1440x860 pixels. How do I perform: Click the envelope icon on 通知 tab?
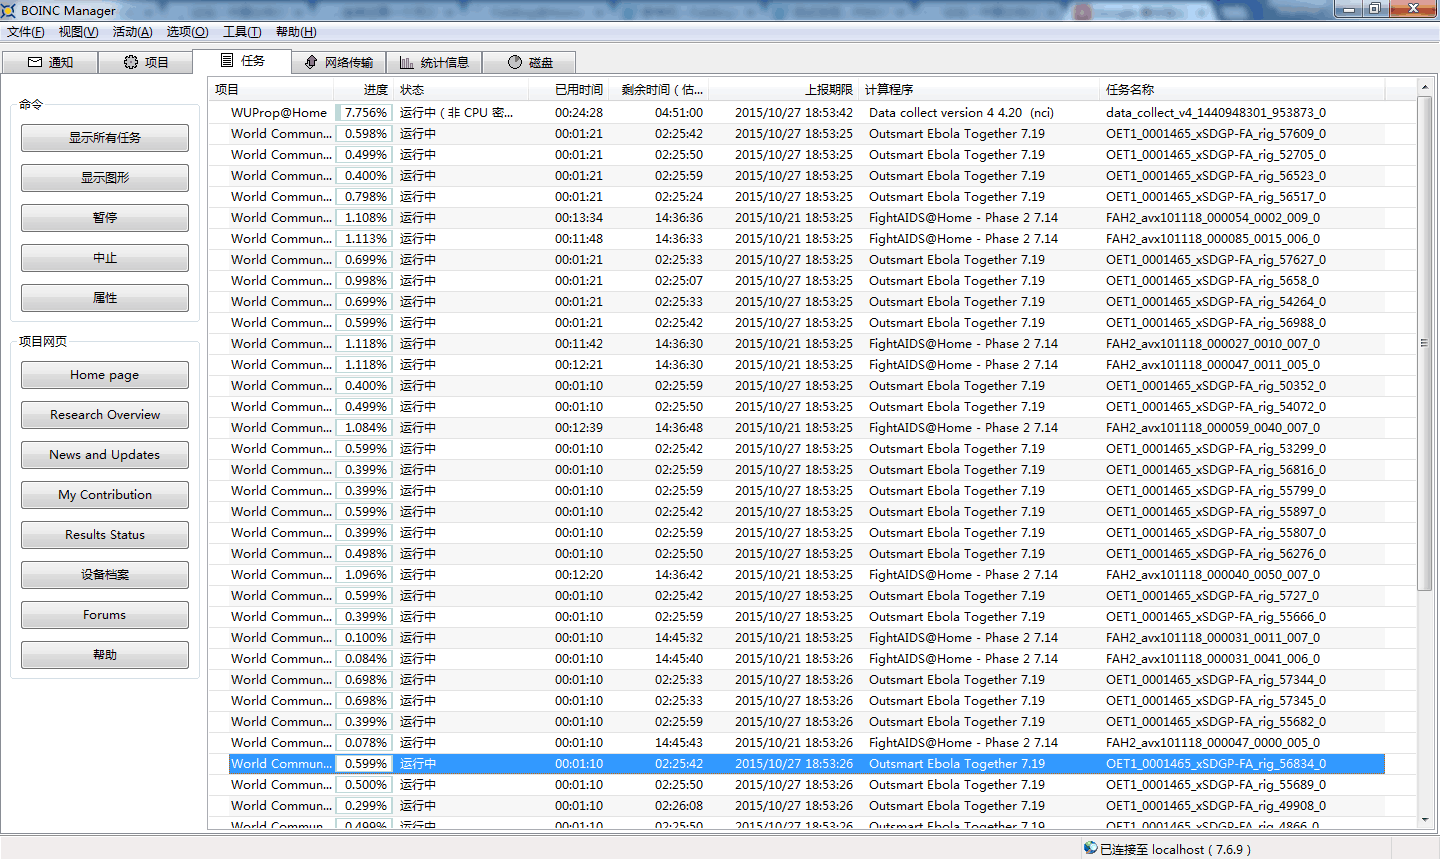(35, 62)
